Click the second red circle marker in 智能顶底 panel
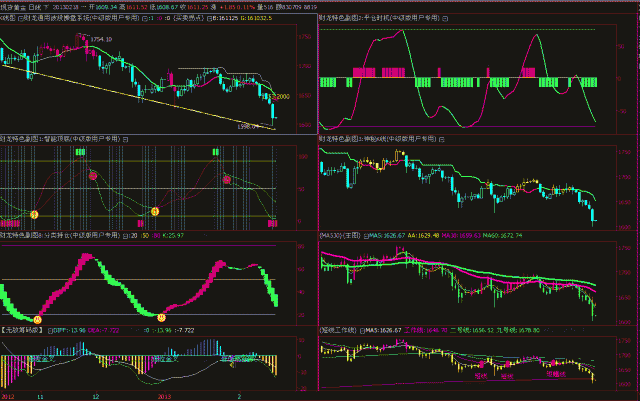 pyautogui.click(x=227, y=180)
